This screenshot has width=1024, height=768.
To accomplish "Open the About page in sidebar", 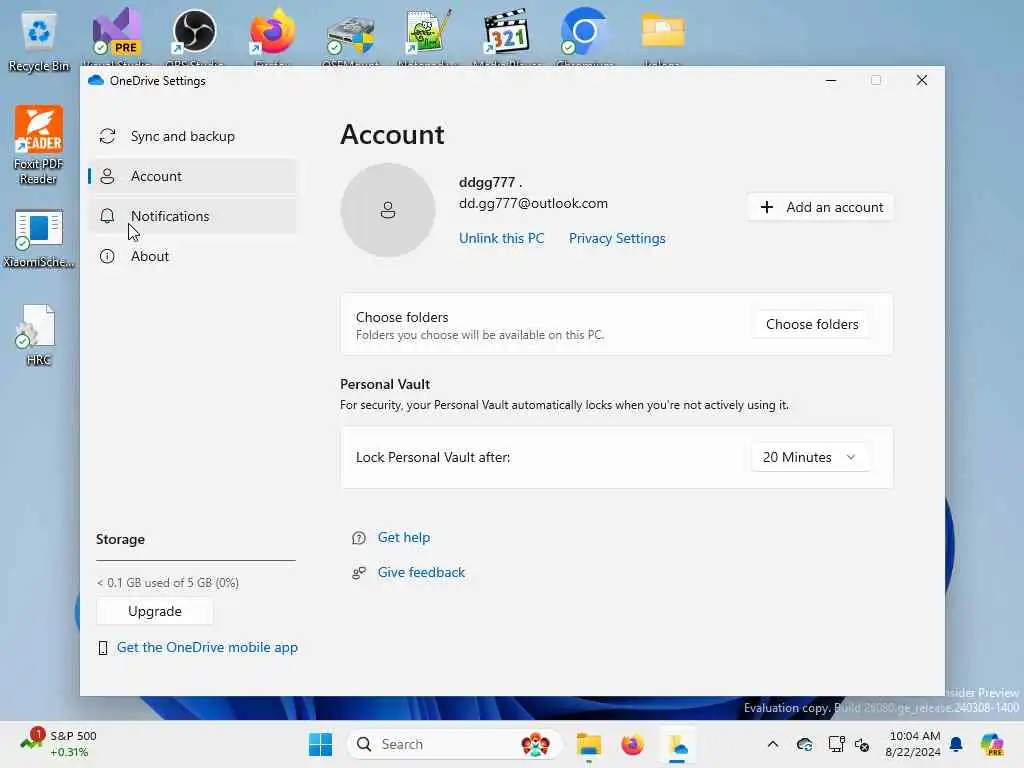I will click(x=193, y=256).
